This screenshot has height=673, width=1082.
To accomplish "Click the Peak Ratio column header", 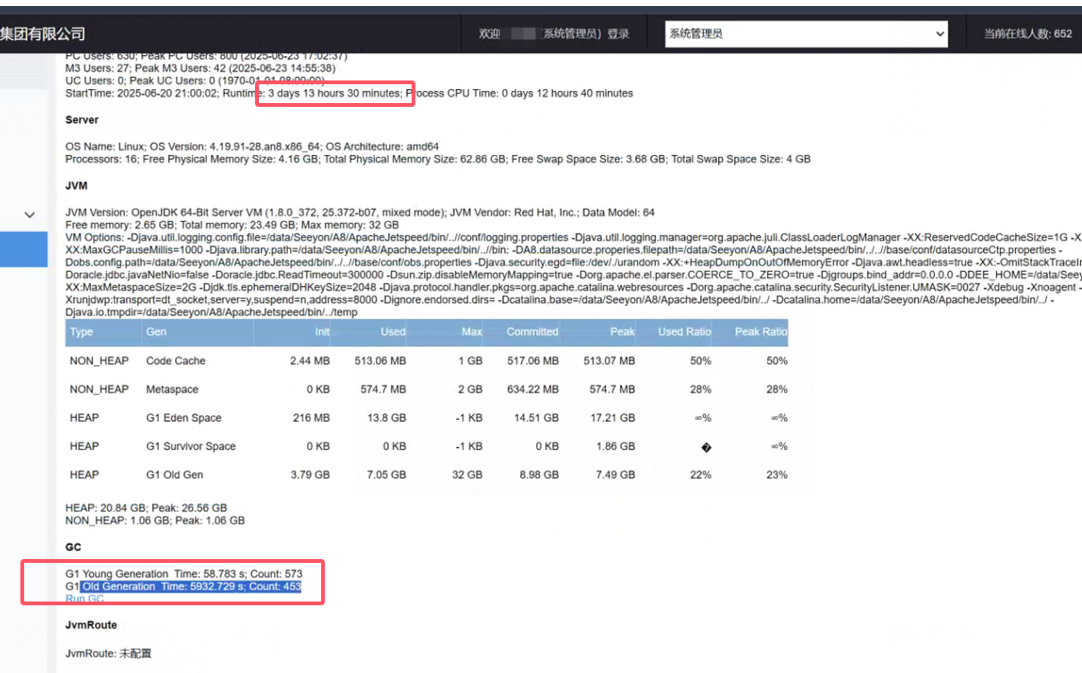I will [760, 332].
